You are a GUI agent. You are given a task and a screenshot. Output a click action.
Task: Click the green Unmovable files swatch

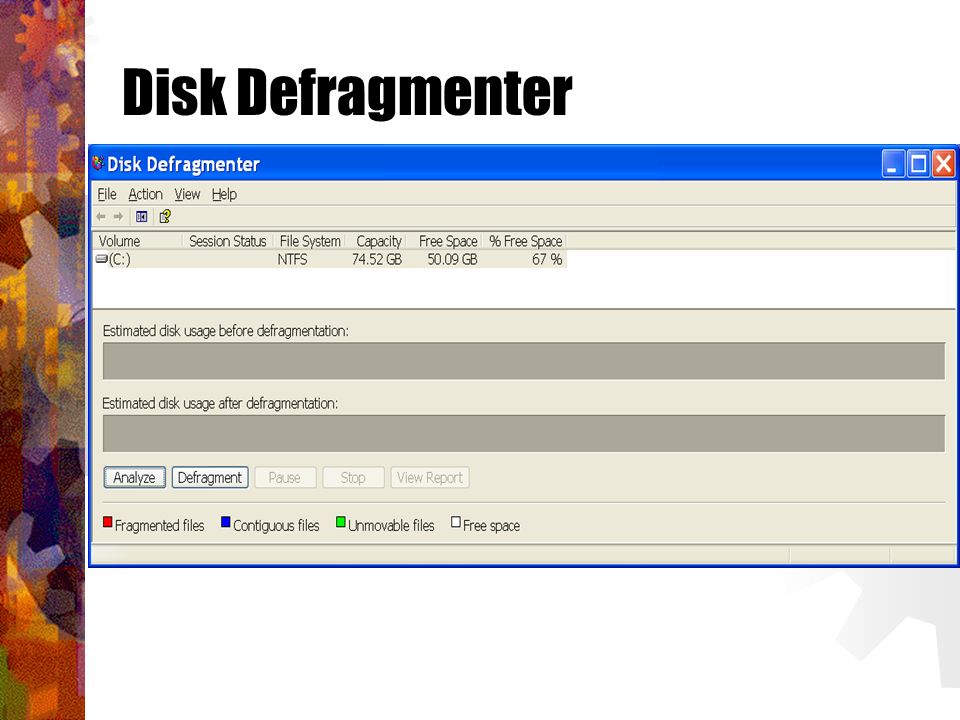coord(340,522)
